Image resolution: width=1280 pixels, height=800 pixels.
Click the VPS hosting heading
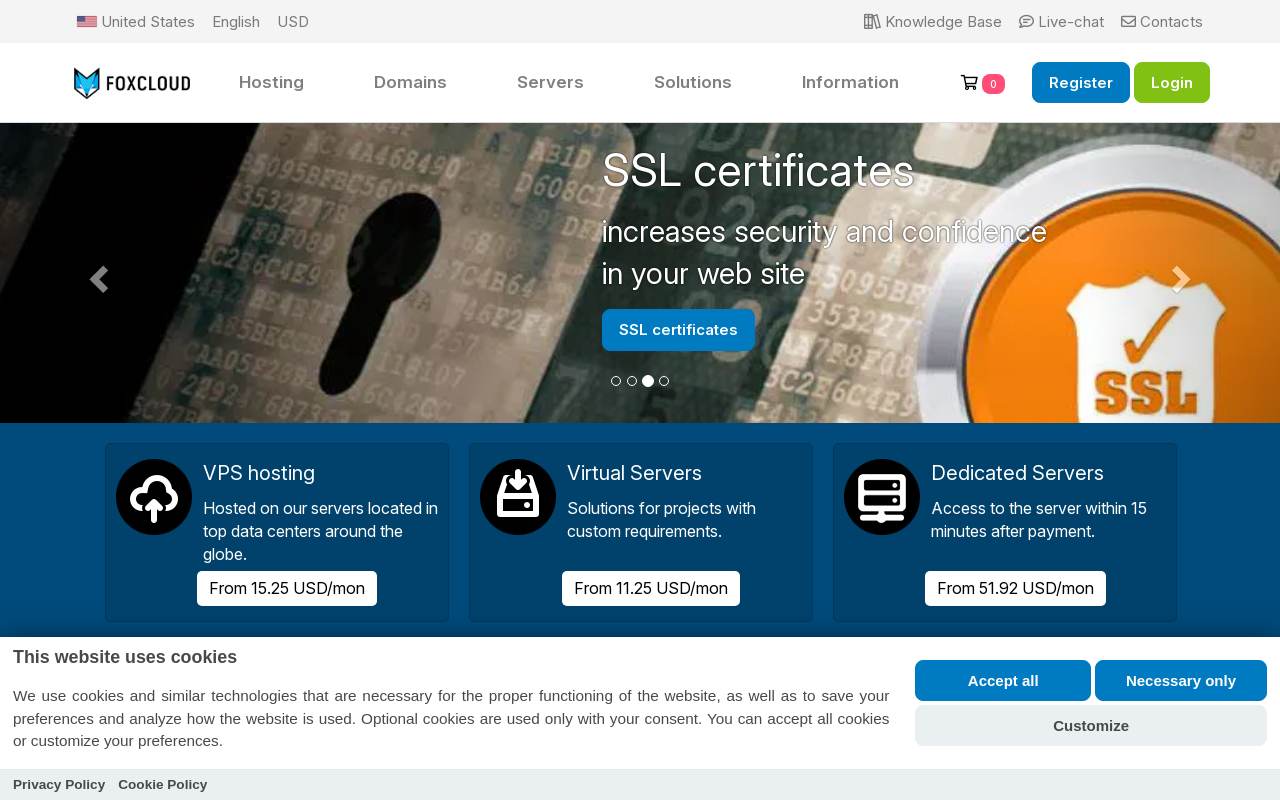pos(259,473)
